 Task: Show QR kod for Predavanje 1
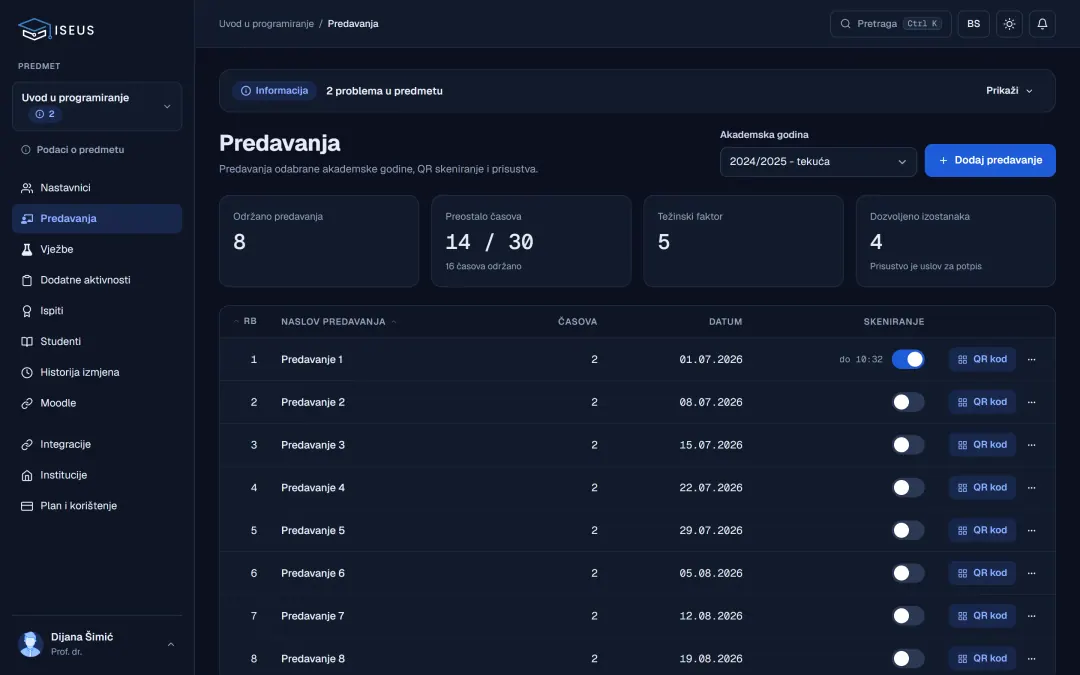[982, 360]
